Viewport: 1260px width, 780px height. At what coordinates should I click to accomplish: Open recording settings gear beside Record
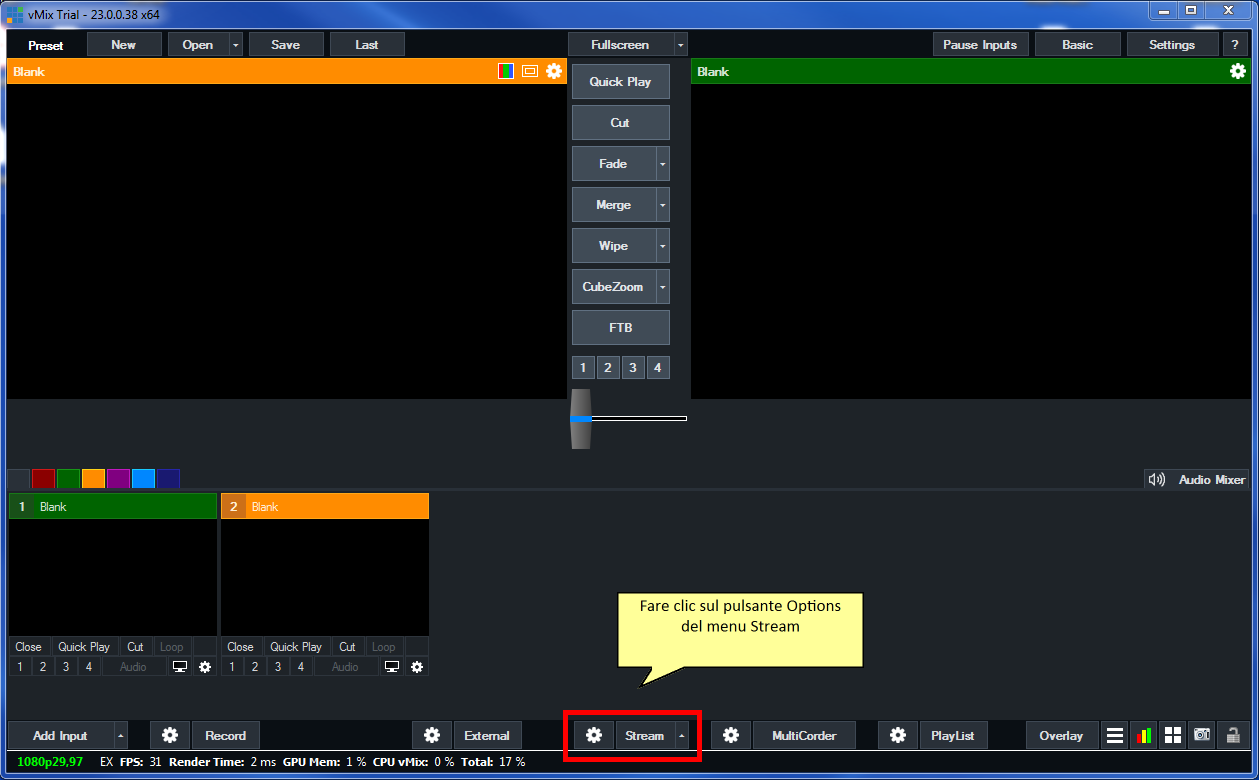pyautogui.click(x=170, y=735)
